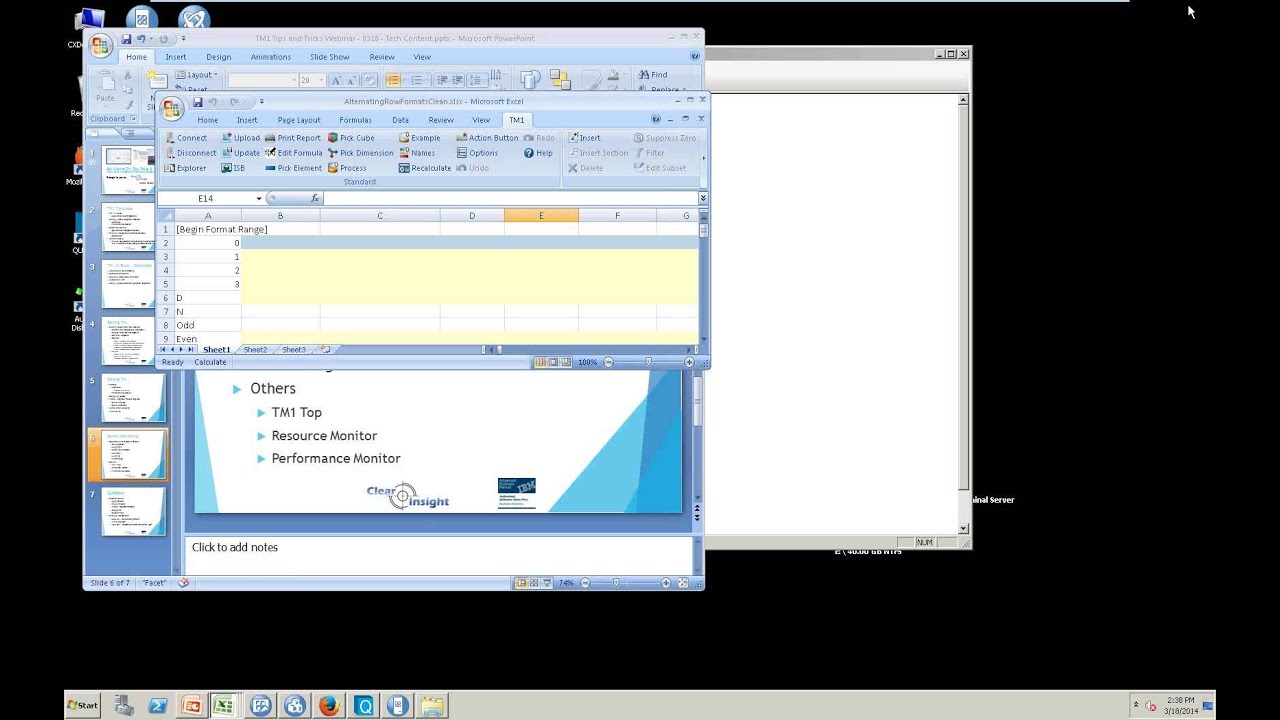Click Excel Office button
Viewport: 1280px width, 720px height.
click(172, 108)
